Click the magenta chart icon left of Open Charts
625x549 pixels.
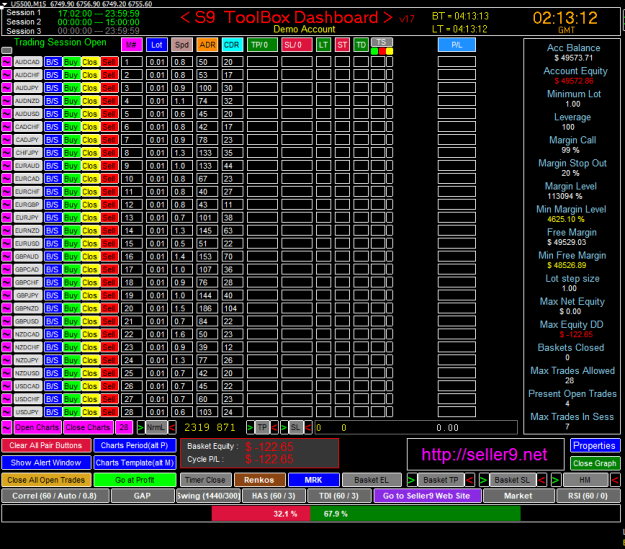coord(7,427)
